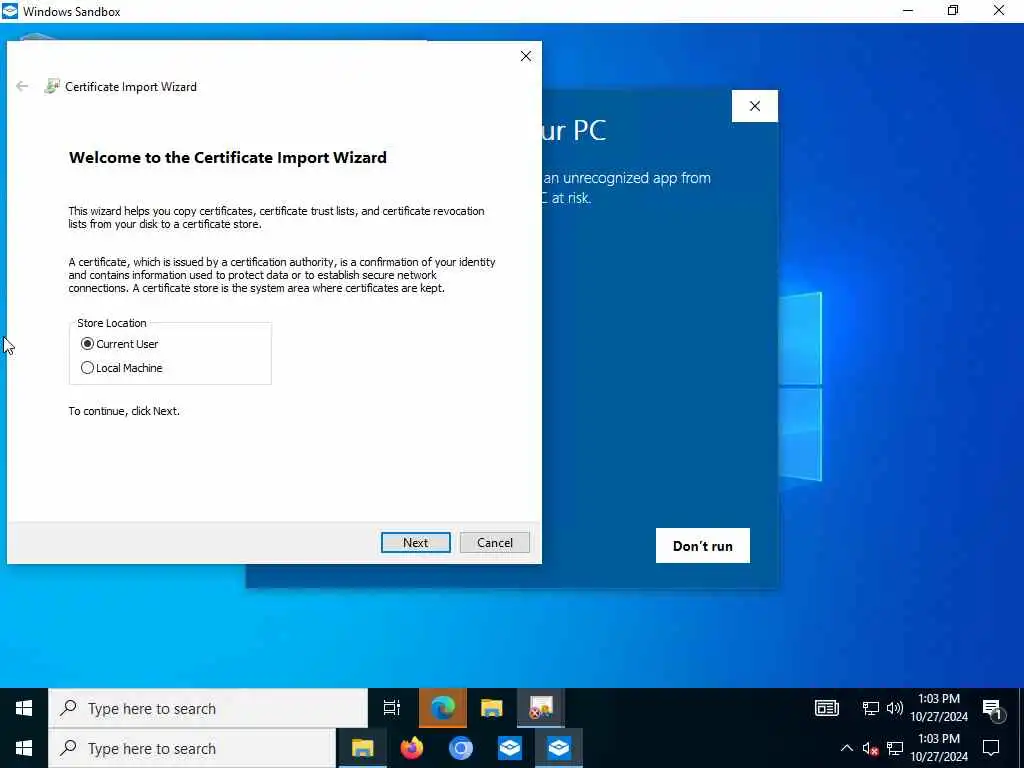Click the host taskbar clock and date
The width and height of the screenshot is (1024, 768).
click(939, 748)
